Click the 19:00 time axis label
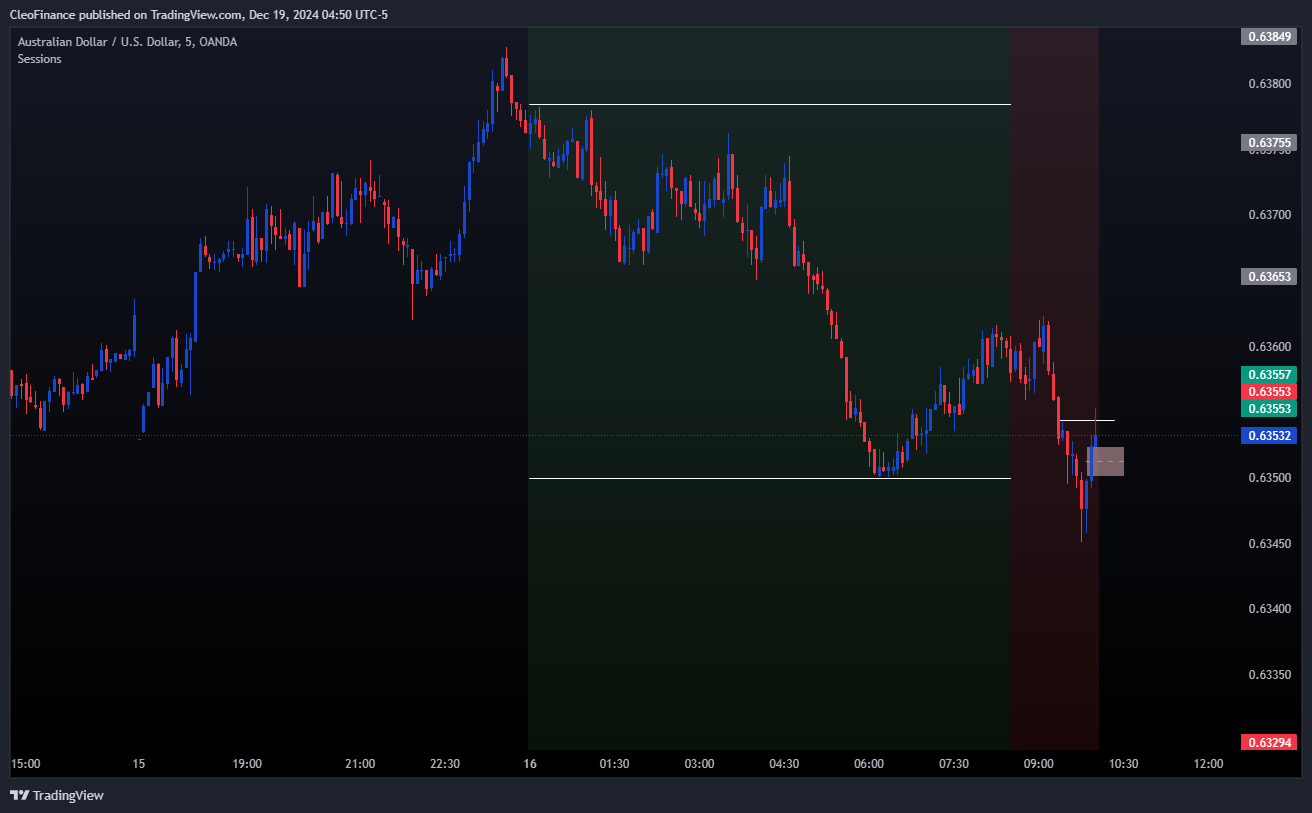This screenshot has width=1312, height=813. (246, 764)
